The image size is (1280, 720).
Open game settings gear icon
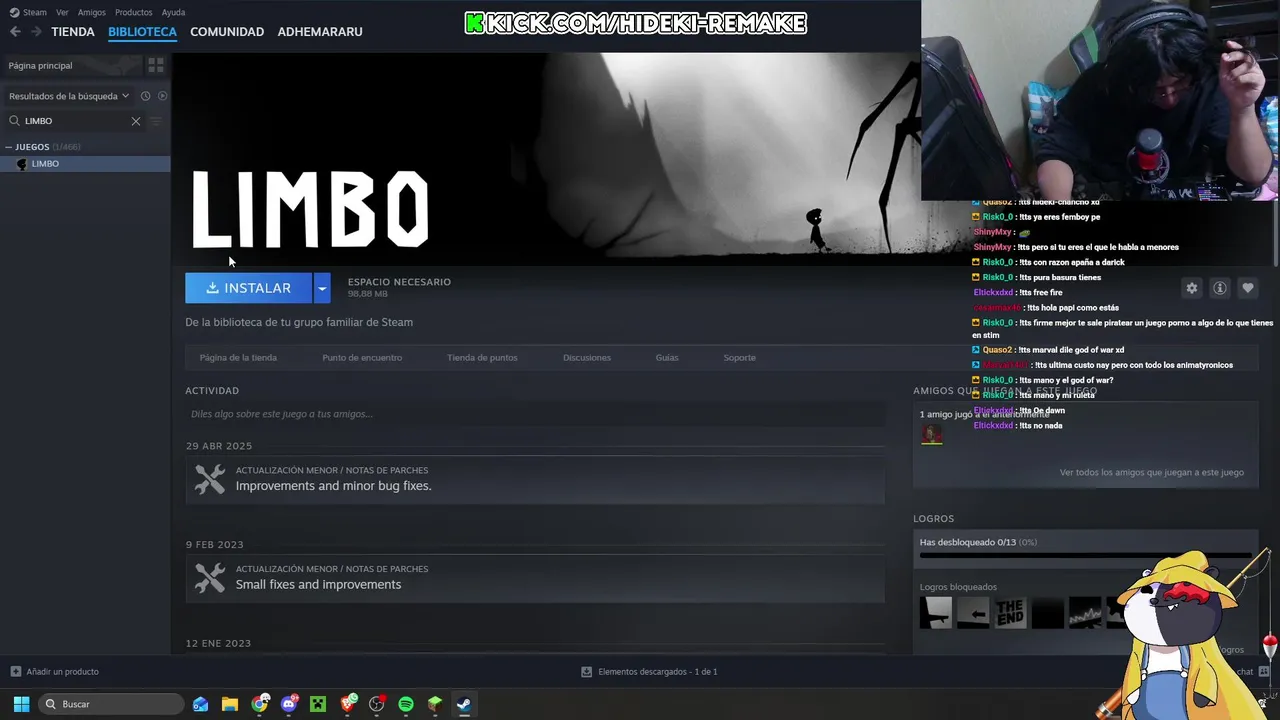[1191, 288]
